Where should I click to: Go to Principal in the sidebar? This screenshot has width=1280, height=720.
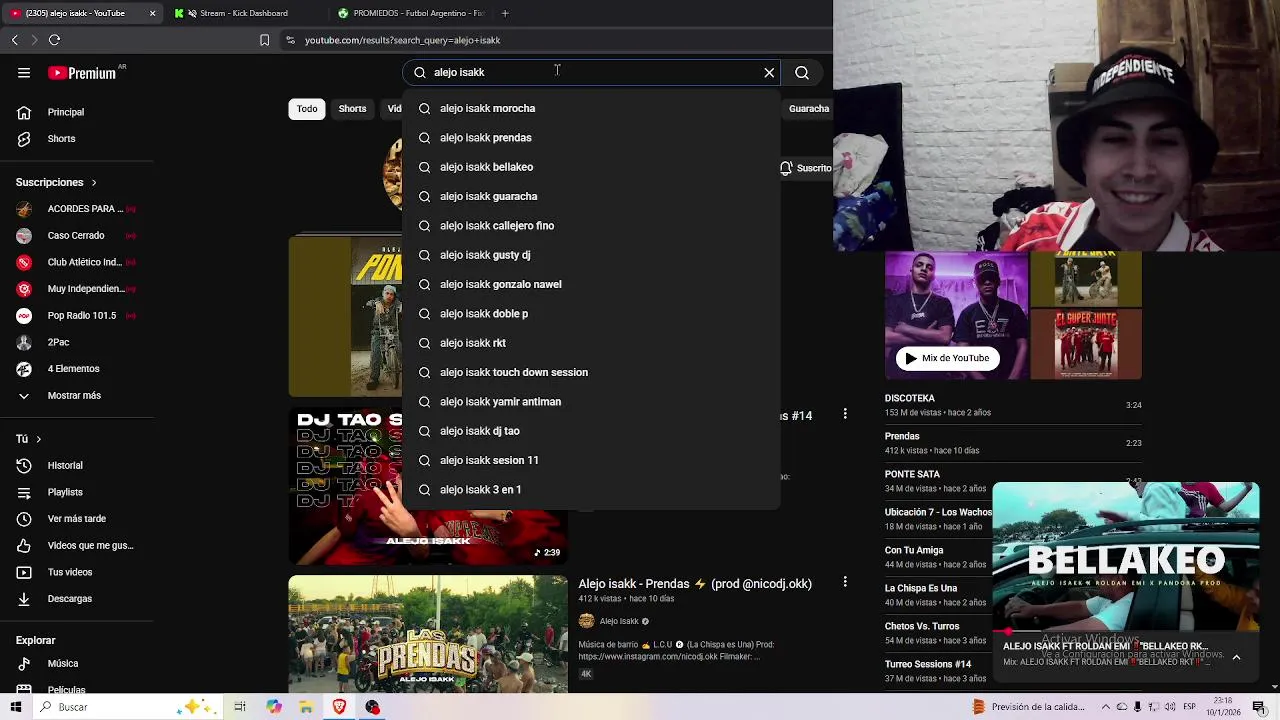77,112
